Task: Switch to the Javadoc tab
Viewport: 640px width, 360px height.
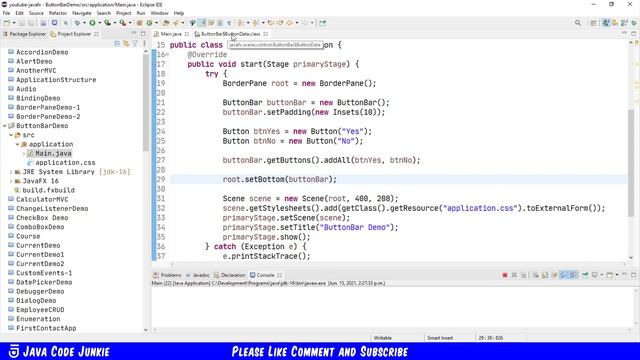Action: pos(198,275)
